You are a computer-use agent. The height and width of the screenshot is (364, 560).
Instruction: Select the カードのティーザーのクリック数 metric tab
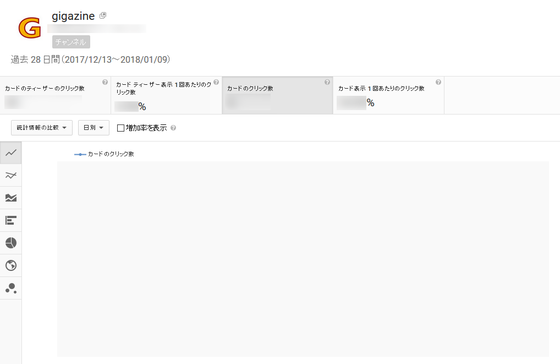[x=55, y=95]
